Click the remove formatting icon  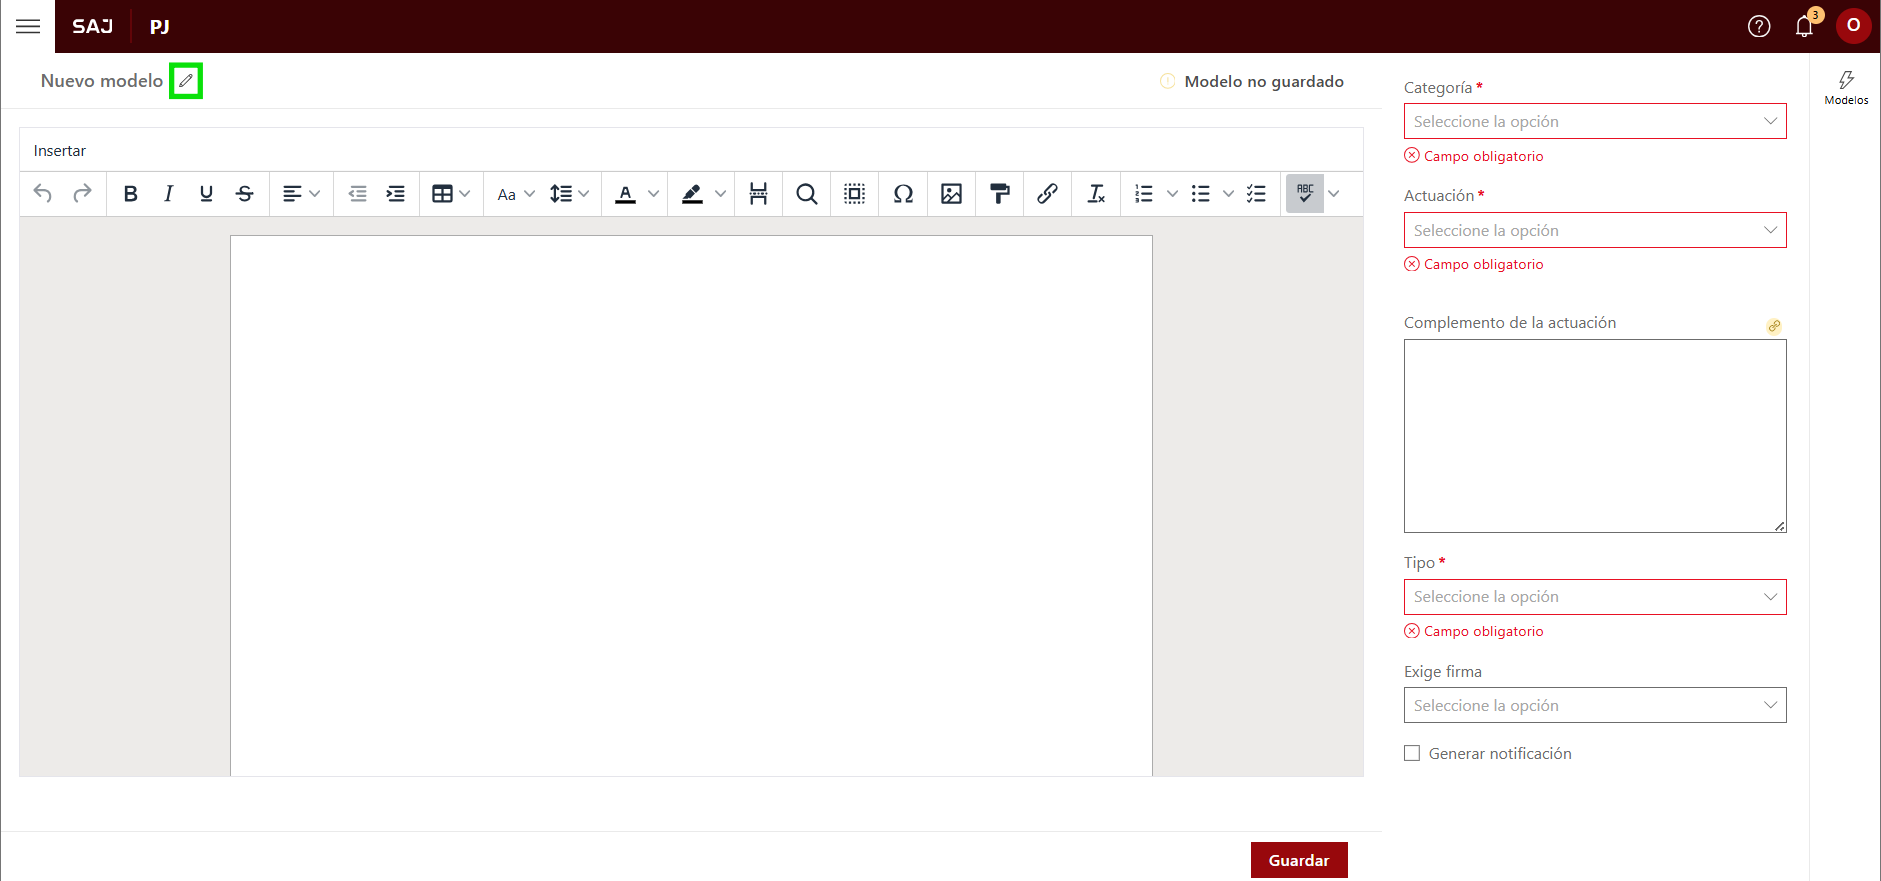[1096, 194]
